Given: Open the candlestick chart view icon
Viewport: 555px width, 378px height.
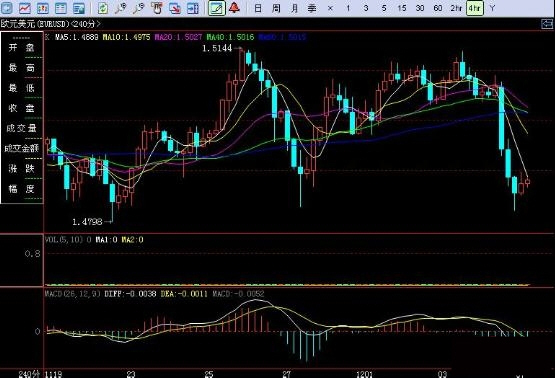Looking at the screenshot, I should (x=43, y=8).
